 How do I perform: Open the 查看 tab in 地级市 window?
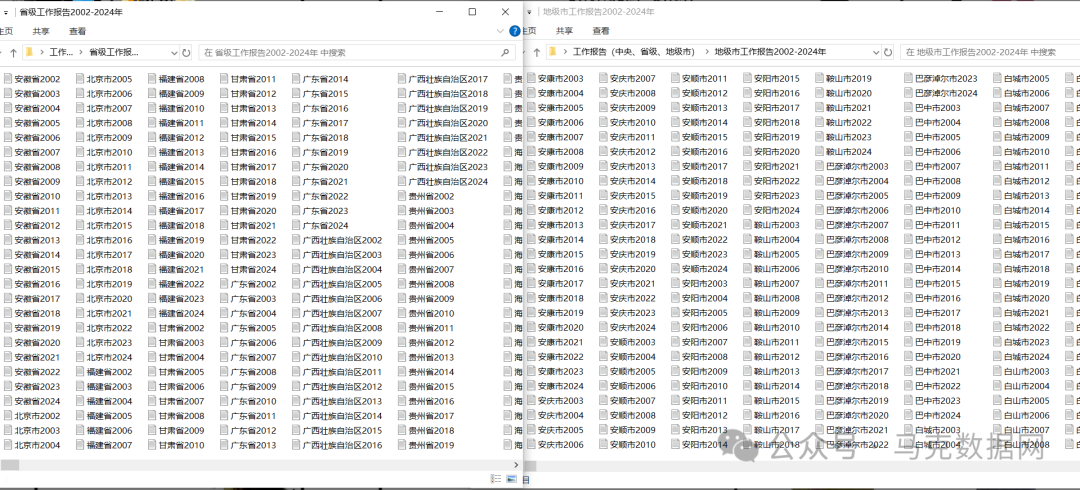pos(601,31)
